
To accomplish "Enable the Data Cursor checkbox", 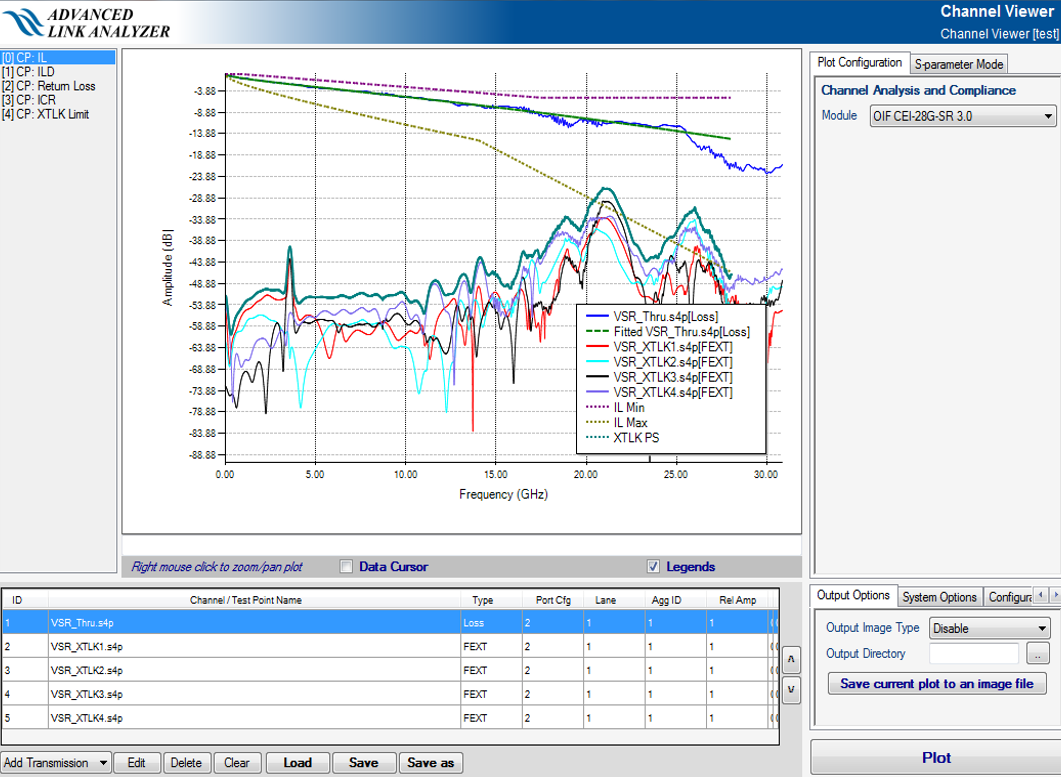I will tap(346, 567).
